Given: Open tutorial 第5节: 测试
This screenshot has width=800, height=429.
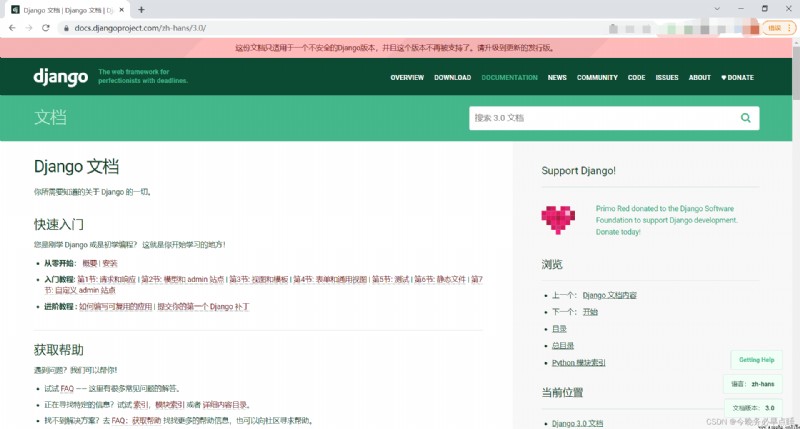Looking at the screenshot, I should pyautogui.click(x=390, y=280).
